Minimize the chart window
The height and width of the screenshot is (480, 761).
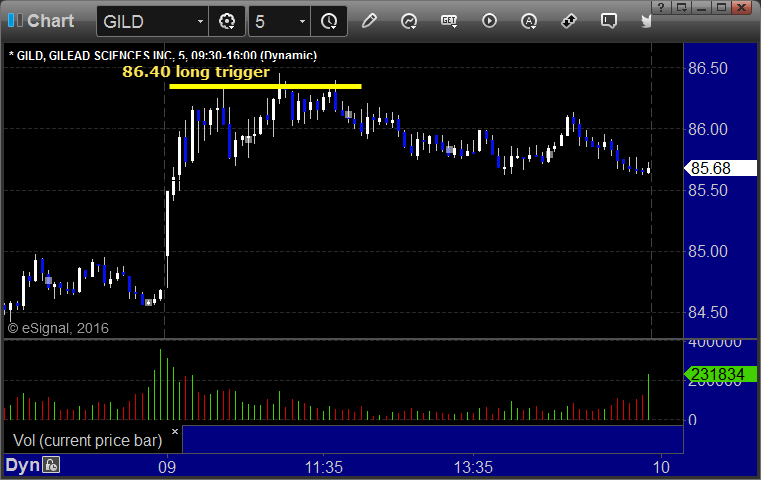coord(701,7)
